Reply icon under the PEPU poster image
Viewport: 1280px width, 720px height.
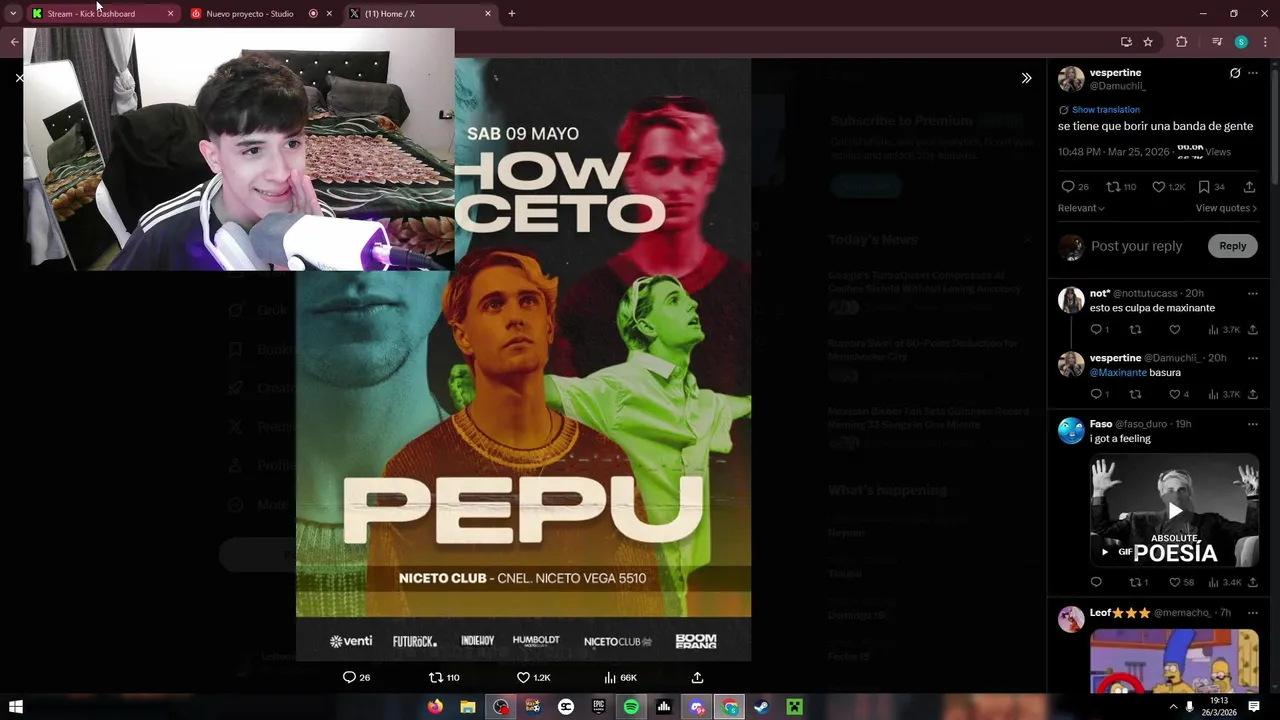click(356, 677)
